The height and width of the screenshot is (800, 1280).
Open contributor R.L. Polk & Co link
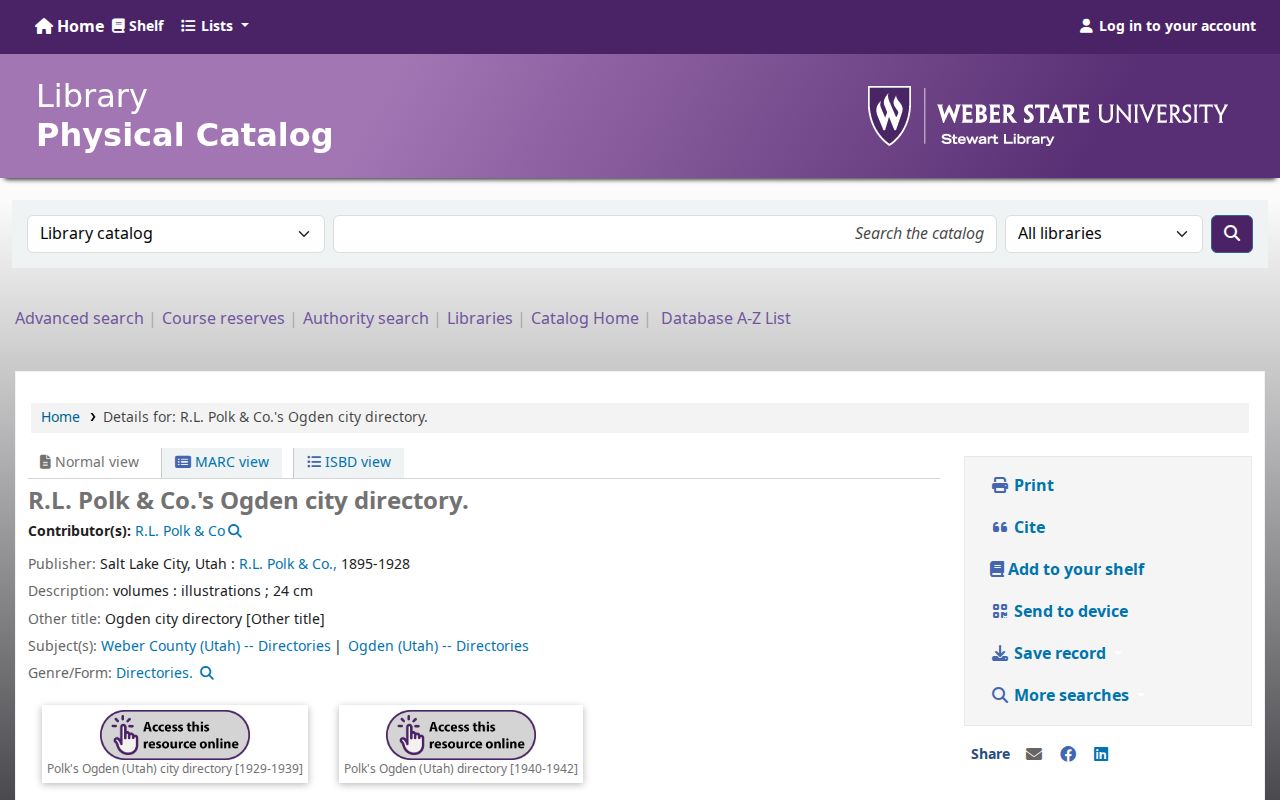(x=180, y=531)
